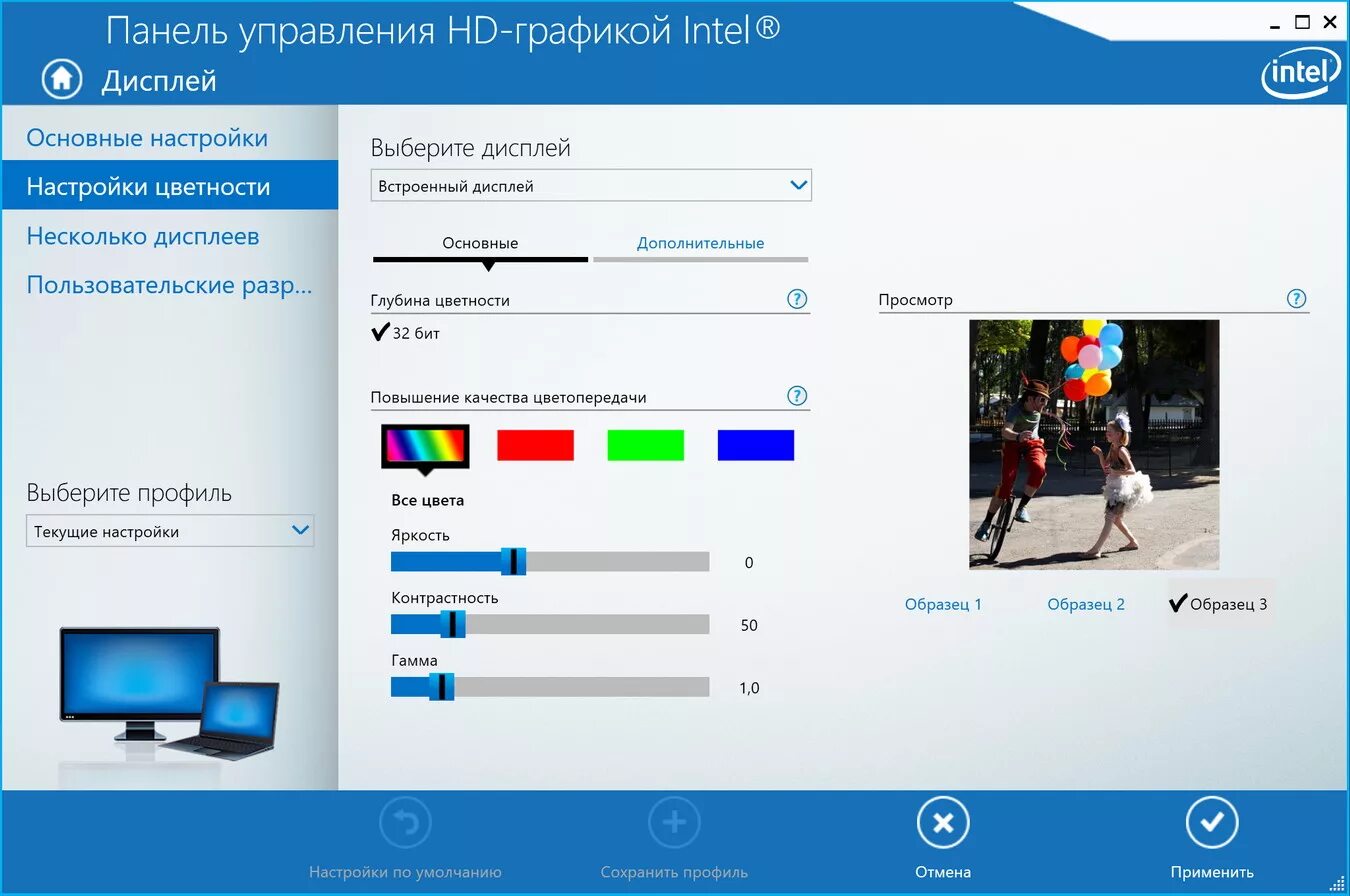Select the red color channel swatch
This screenshot has width=1350, height=896.
click(x=535, y=445)
